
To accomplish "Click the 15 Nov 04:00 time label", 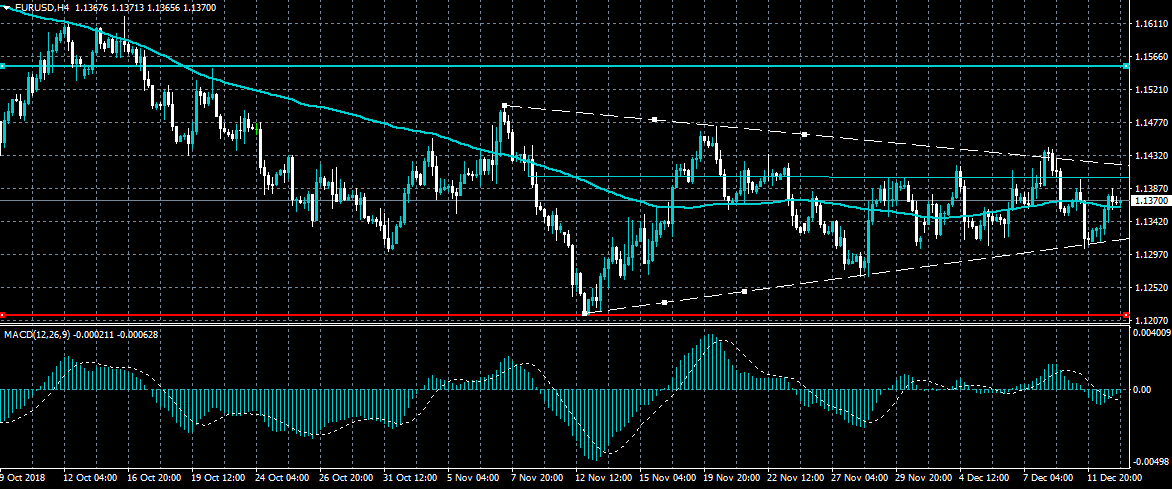I will pyautogui.click(x=667, y=477).
